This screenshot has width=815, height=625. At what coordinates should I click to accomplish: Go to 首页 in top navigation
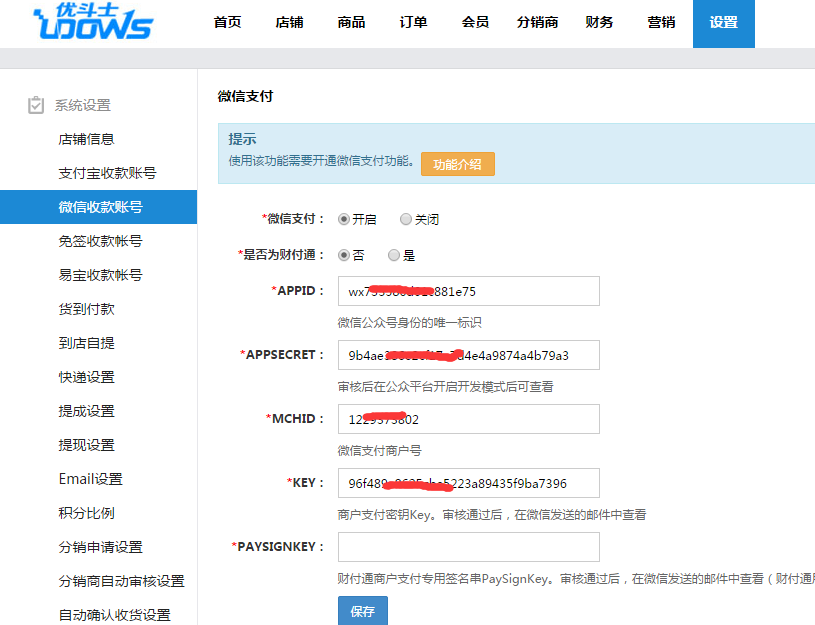[x=228, y=23]
